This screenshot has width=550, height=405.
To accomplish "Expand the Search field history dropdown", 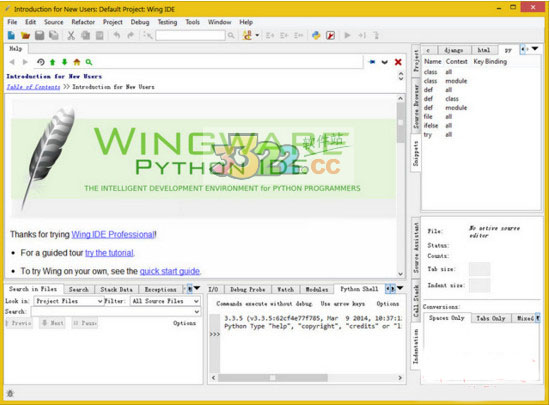I will (197, 311).
